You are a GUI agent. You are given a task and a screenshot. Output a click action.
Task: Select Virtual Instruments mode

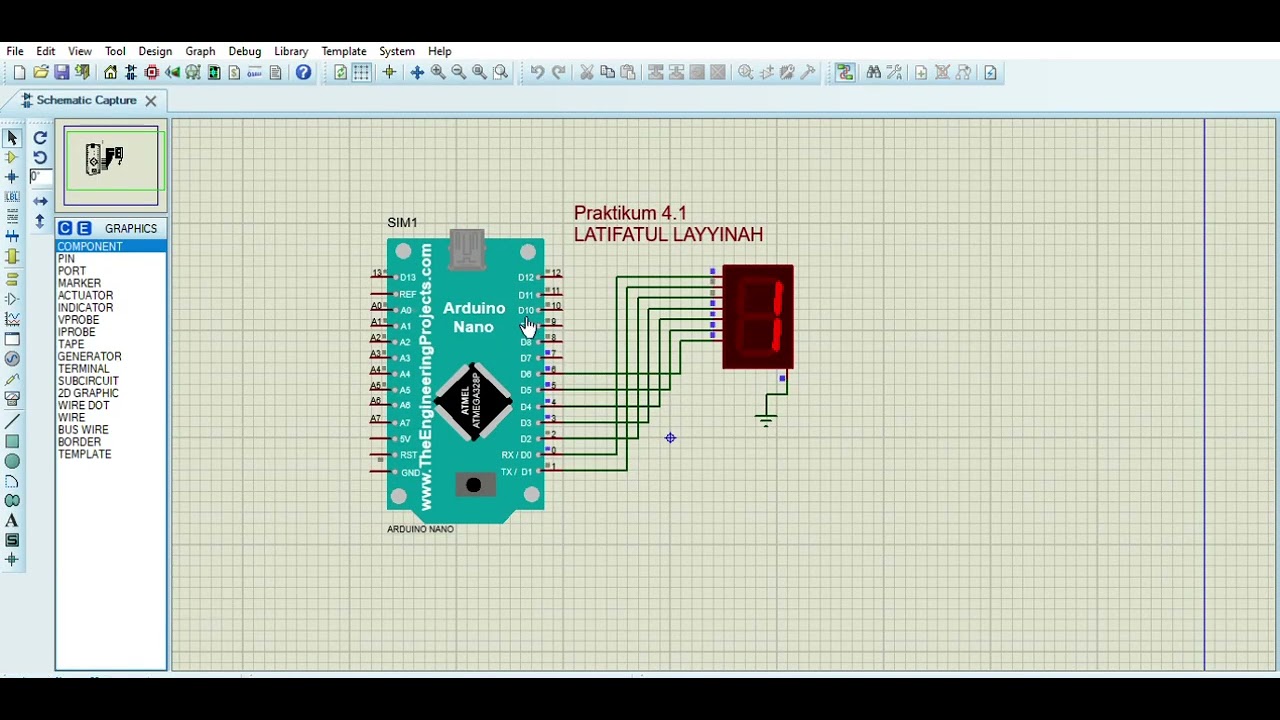(12, 400)
